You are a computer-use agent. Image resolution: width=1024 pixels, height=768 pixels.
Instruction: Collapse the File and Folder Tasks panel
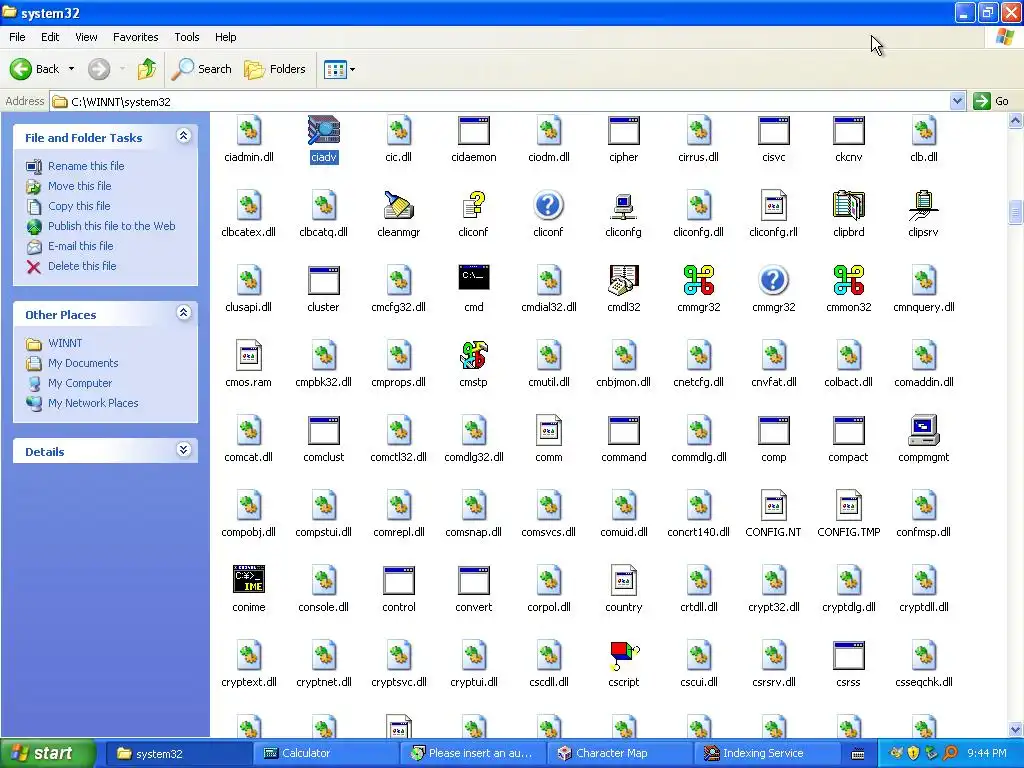[184, 136]
